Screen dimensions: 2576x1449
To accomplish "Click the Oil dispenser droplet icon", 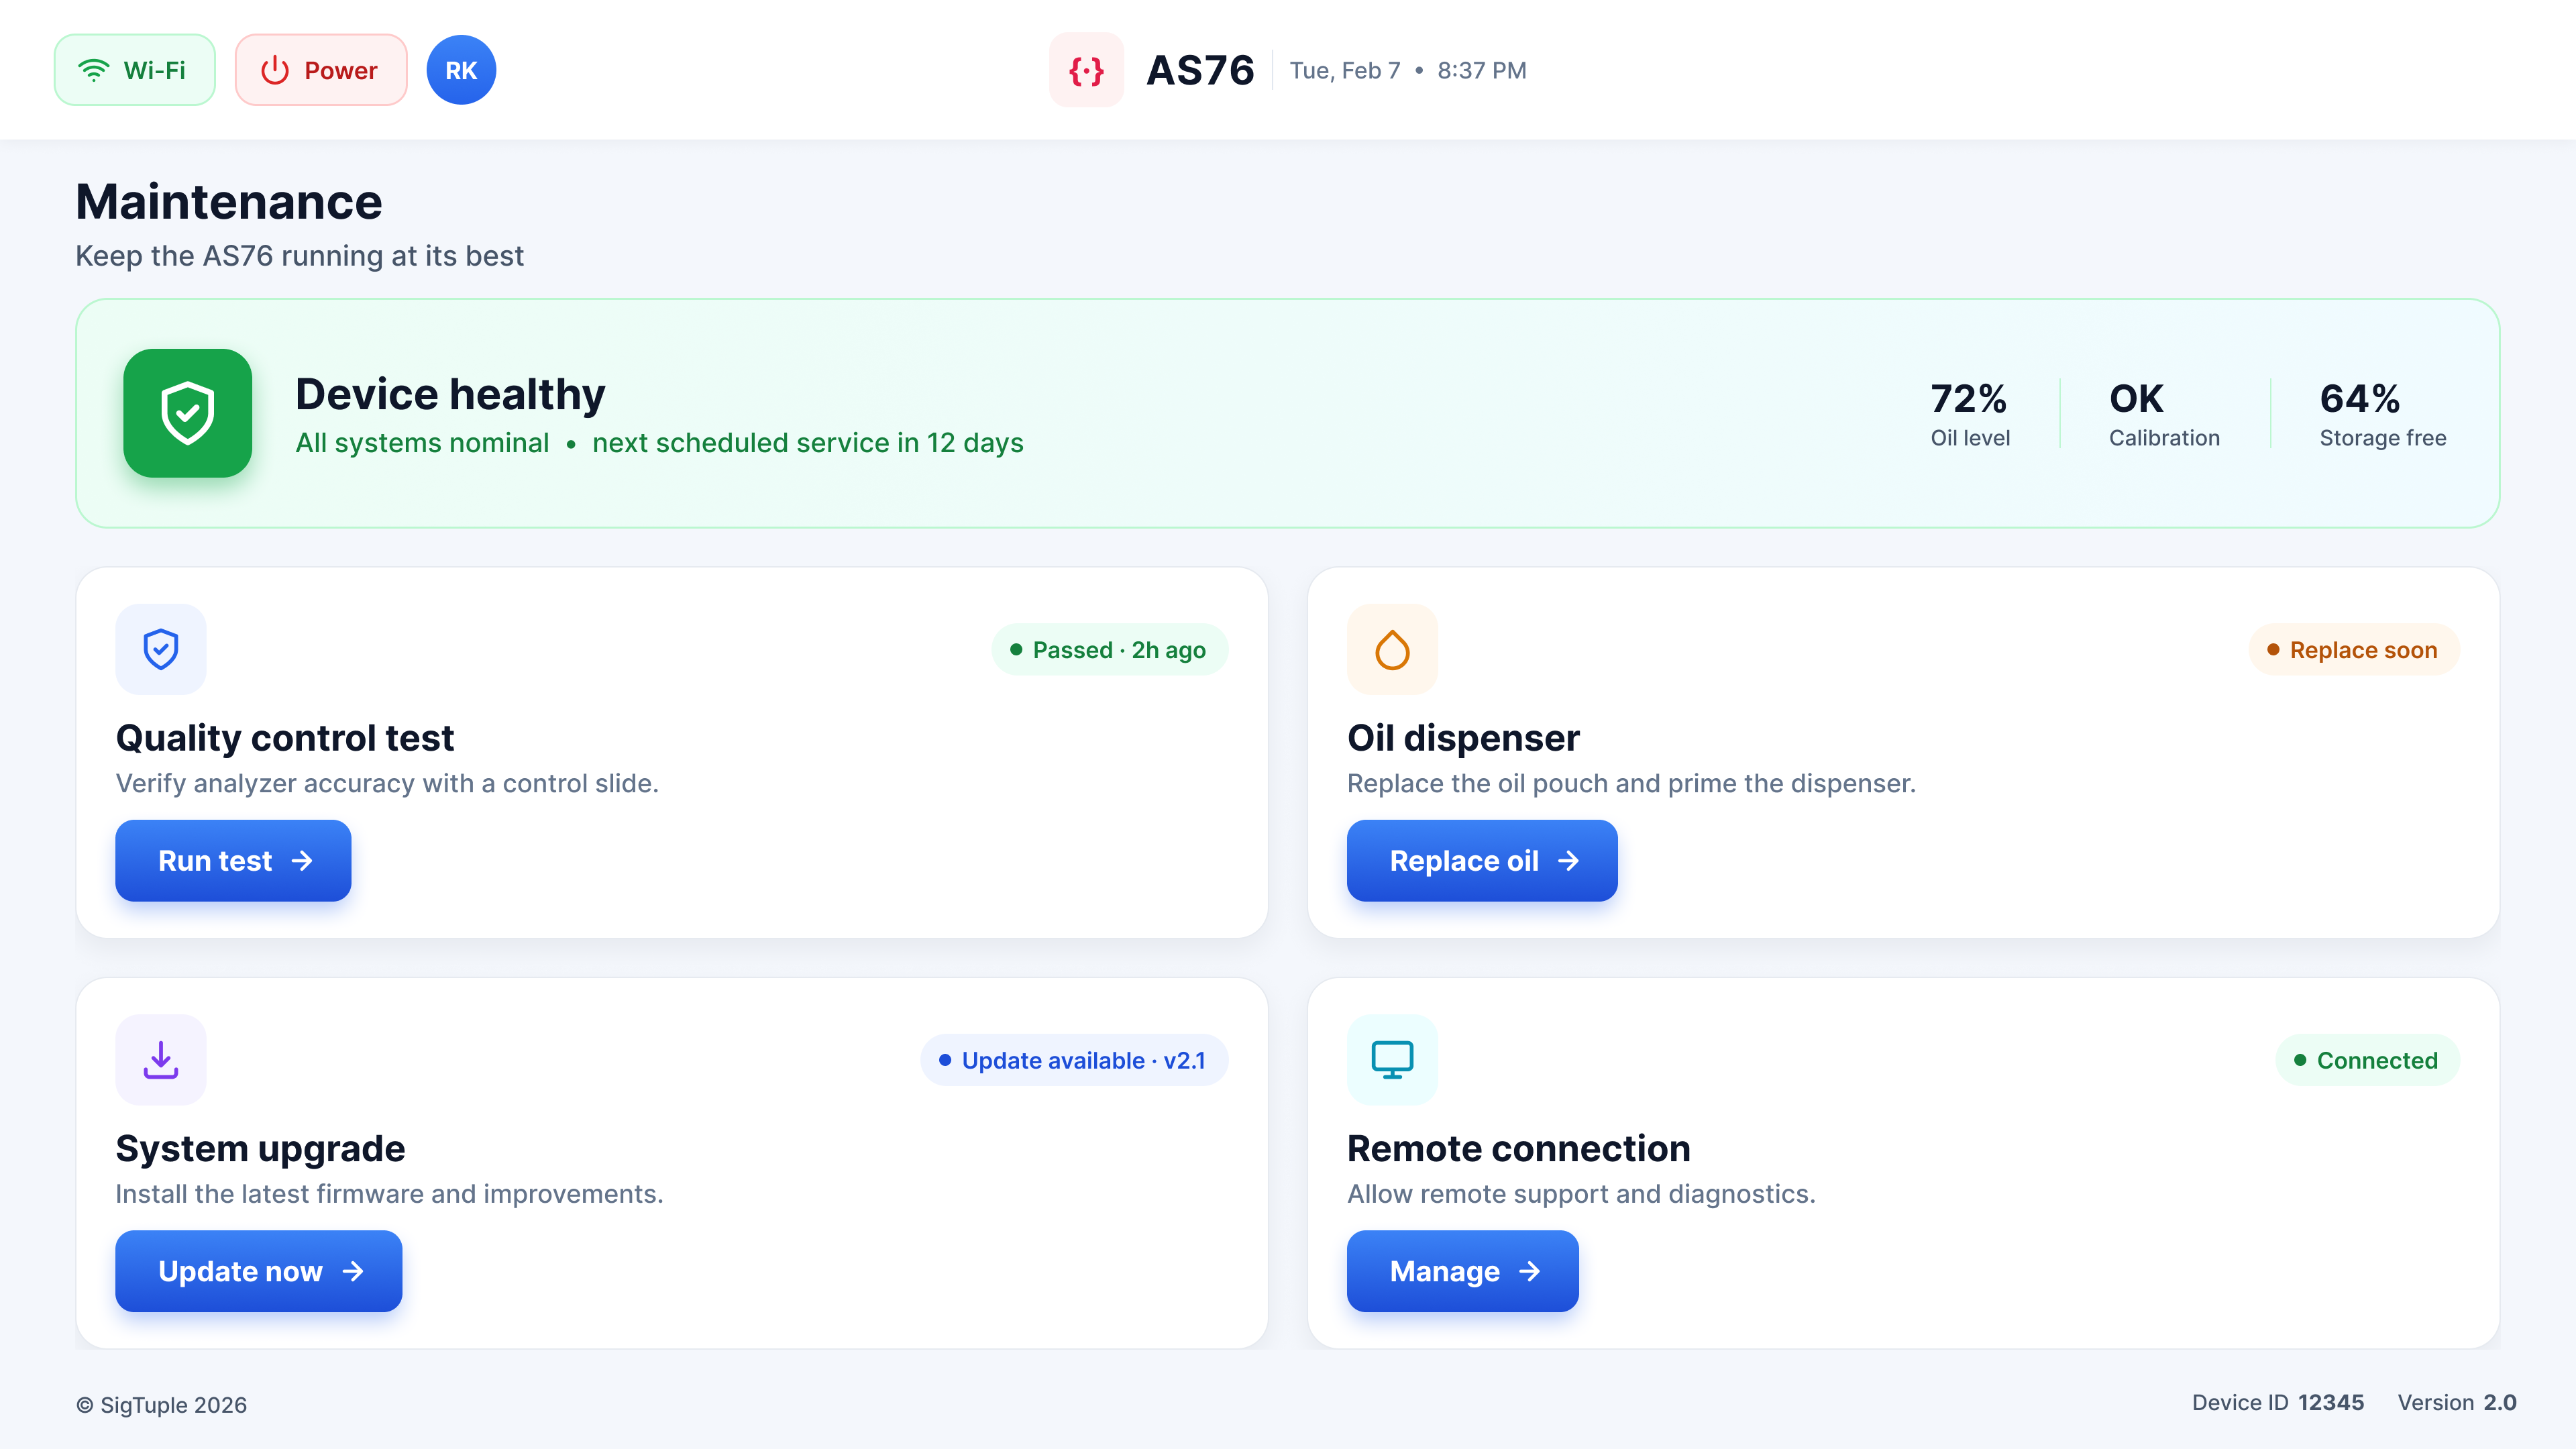I will coord(1392,649).
